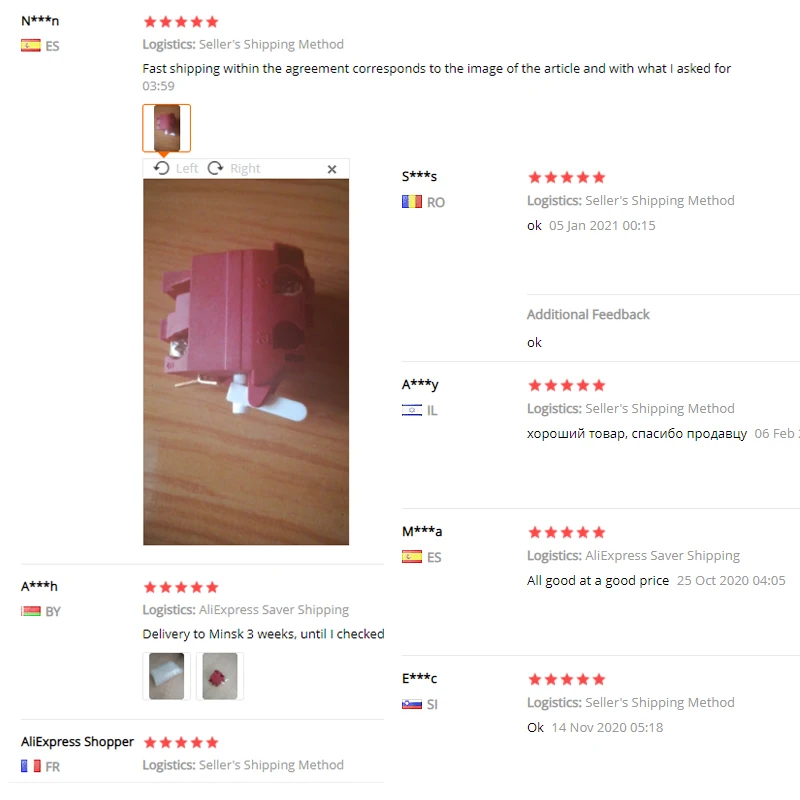The width and height of the screenshot is (800, 800).
Task: Click the reviewer name AliExpress Shopper
Action: [77, 741]
